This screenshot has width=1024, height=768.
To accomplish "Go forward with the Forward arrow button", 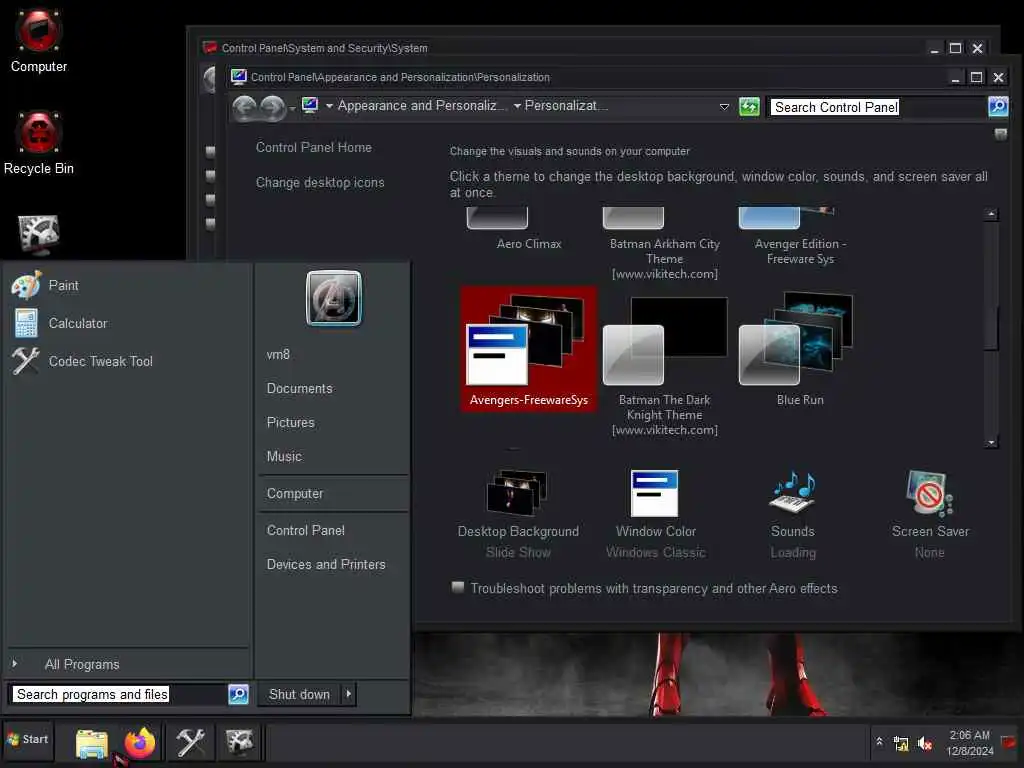I will tap(272, 107).
